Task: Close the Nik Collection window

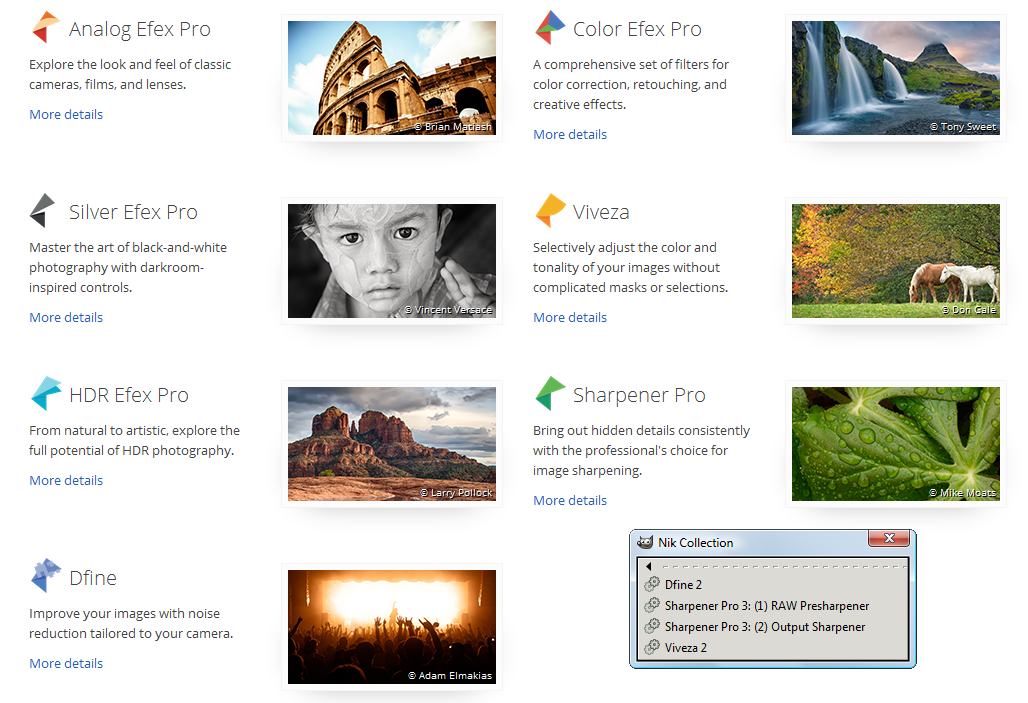Action: [889, 538]
